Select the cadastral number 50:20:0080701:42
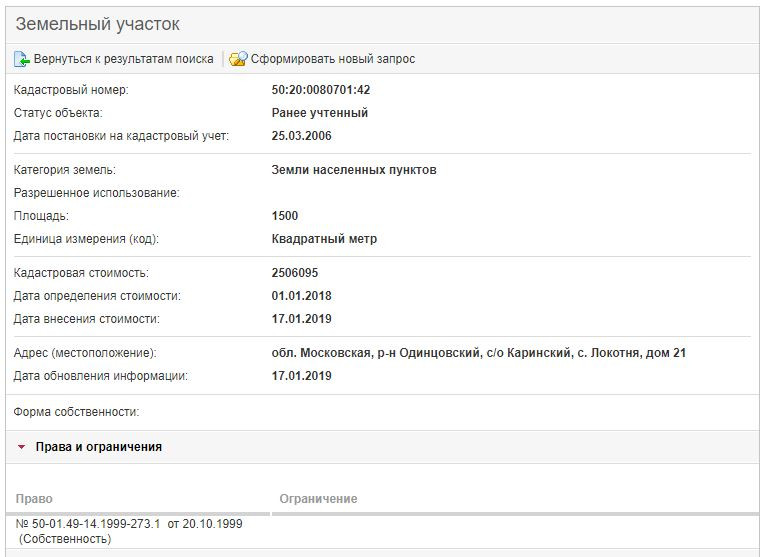767x557 pixels. (321, 90)
